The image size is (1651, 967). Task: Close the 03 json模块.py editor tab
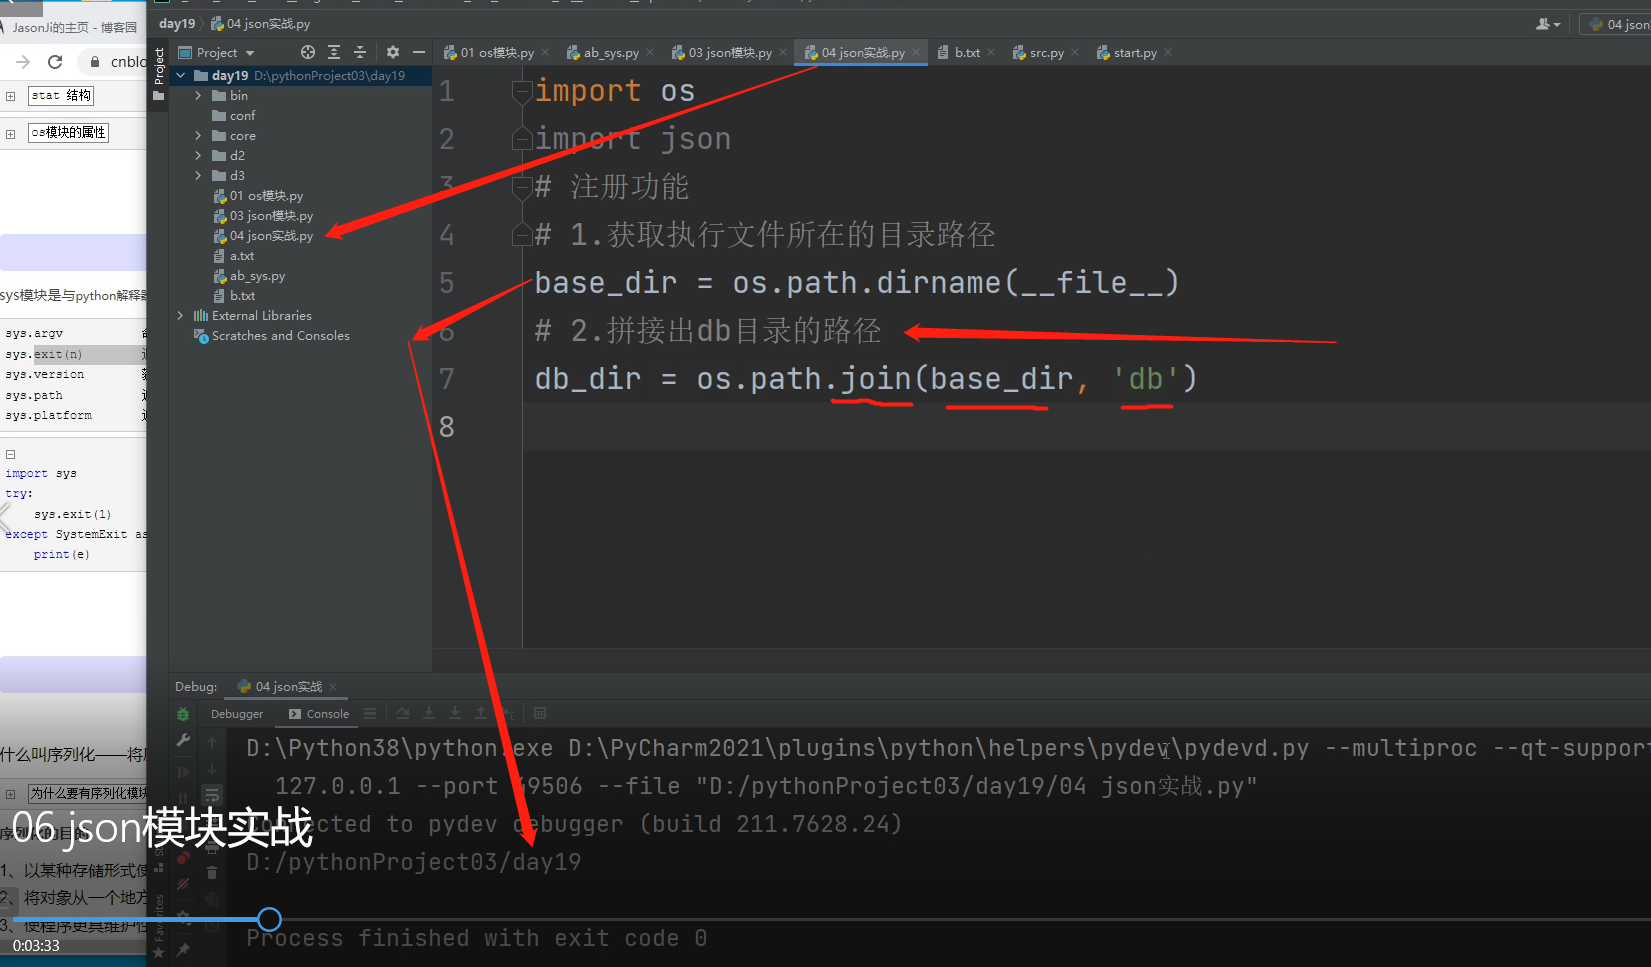click(x=783, y=52)
